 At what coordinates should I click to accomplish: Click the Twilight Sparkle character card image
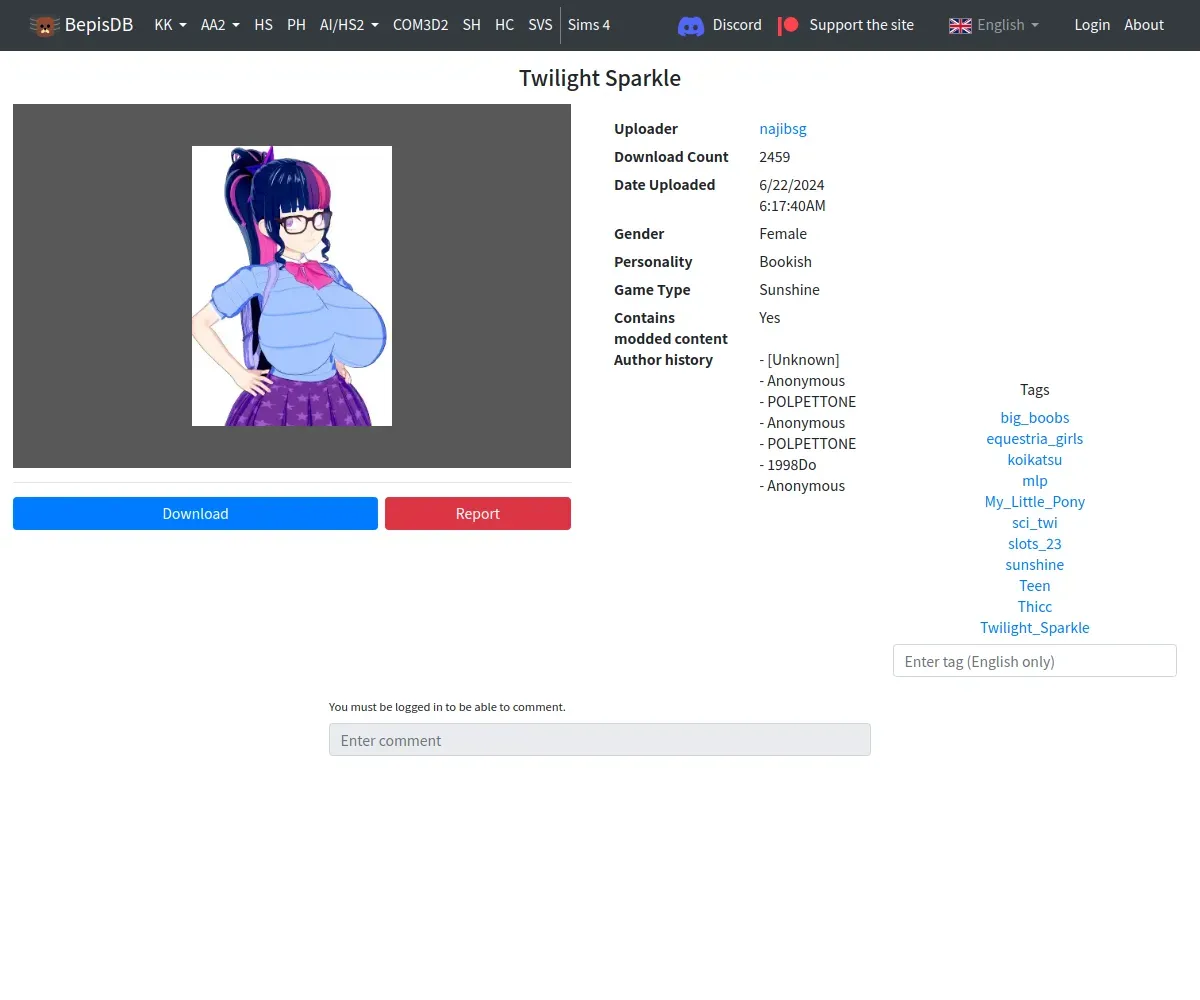tap(292, 286)
